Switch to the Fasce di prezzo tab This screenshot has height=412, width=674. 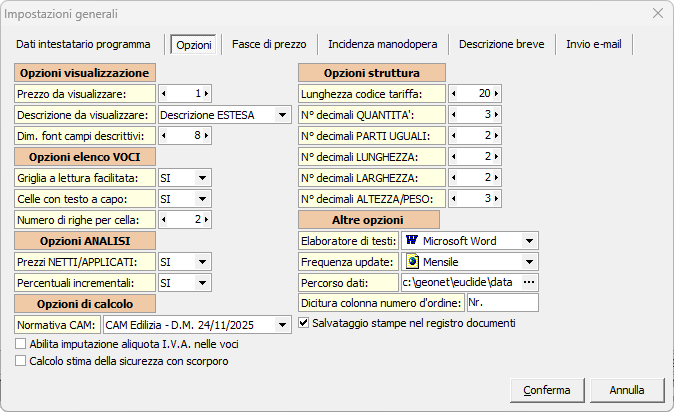point(270,44)
